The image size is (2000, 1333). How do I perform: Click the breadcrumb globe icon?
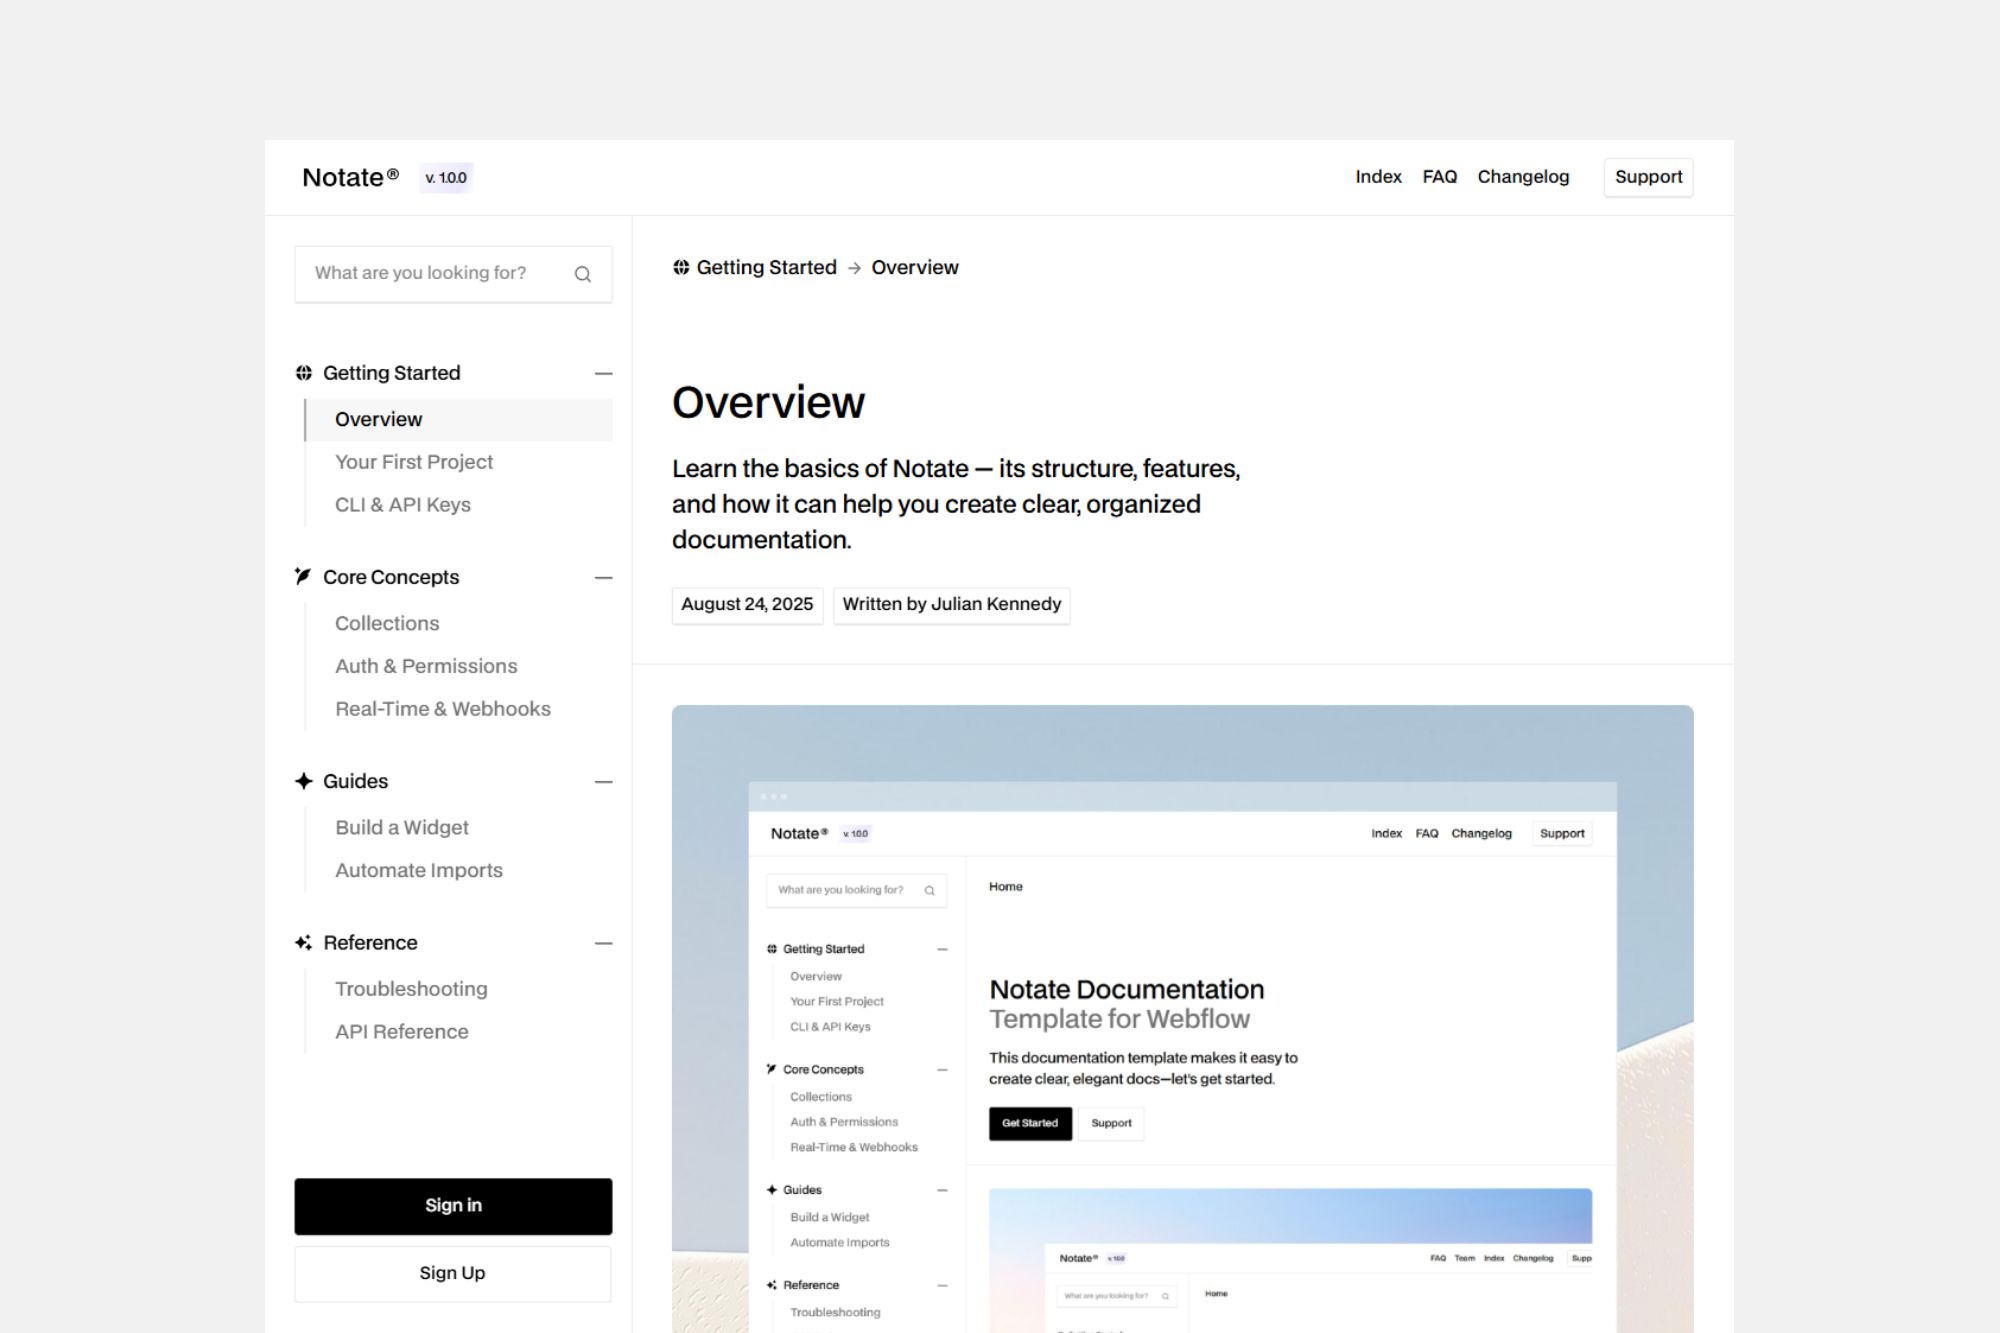pyautogui.click(x=681, y=267)
